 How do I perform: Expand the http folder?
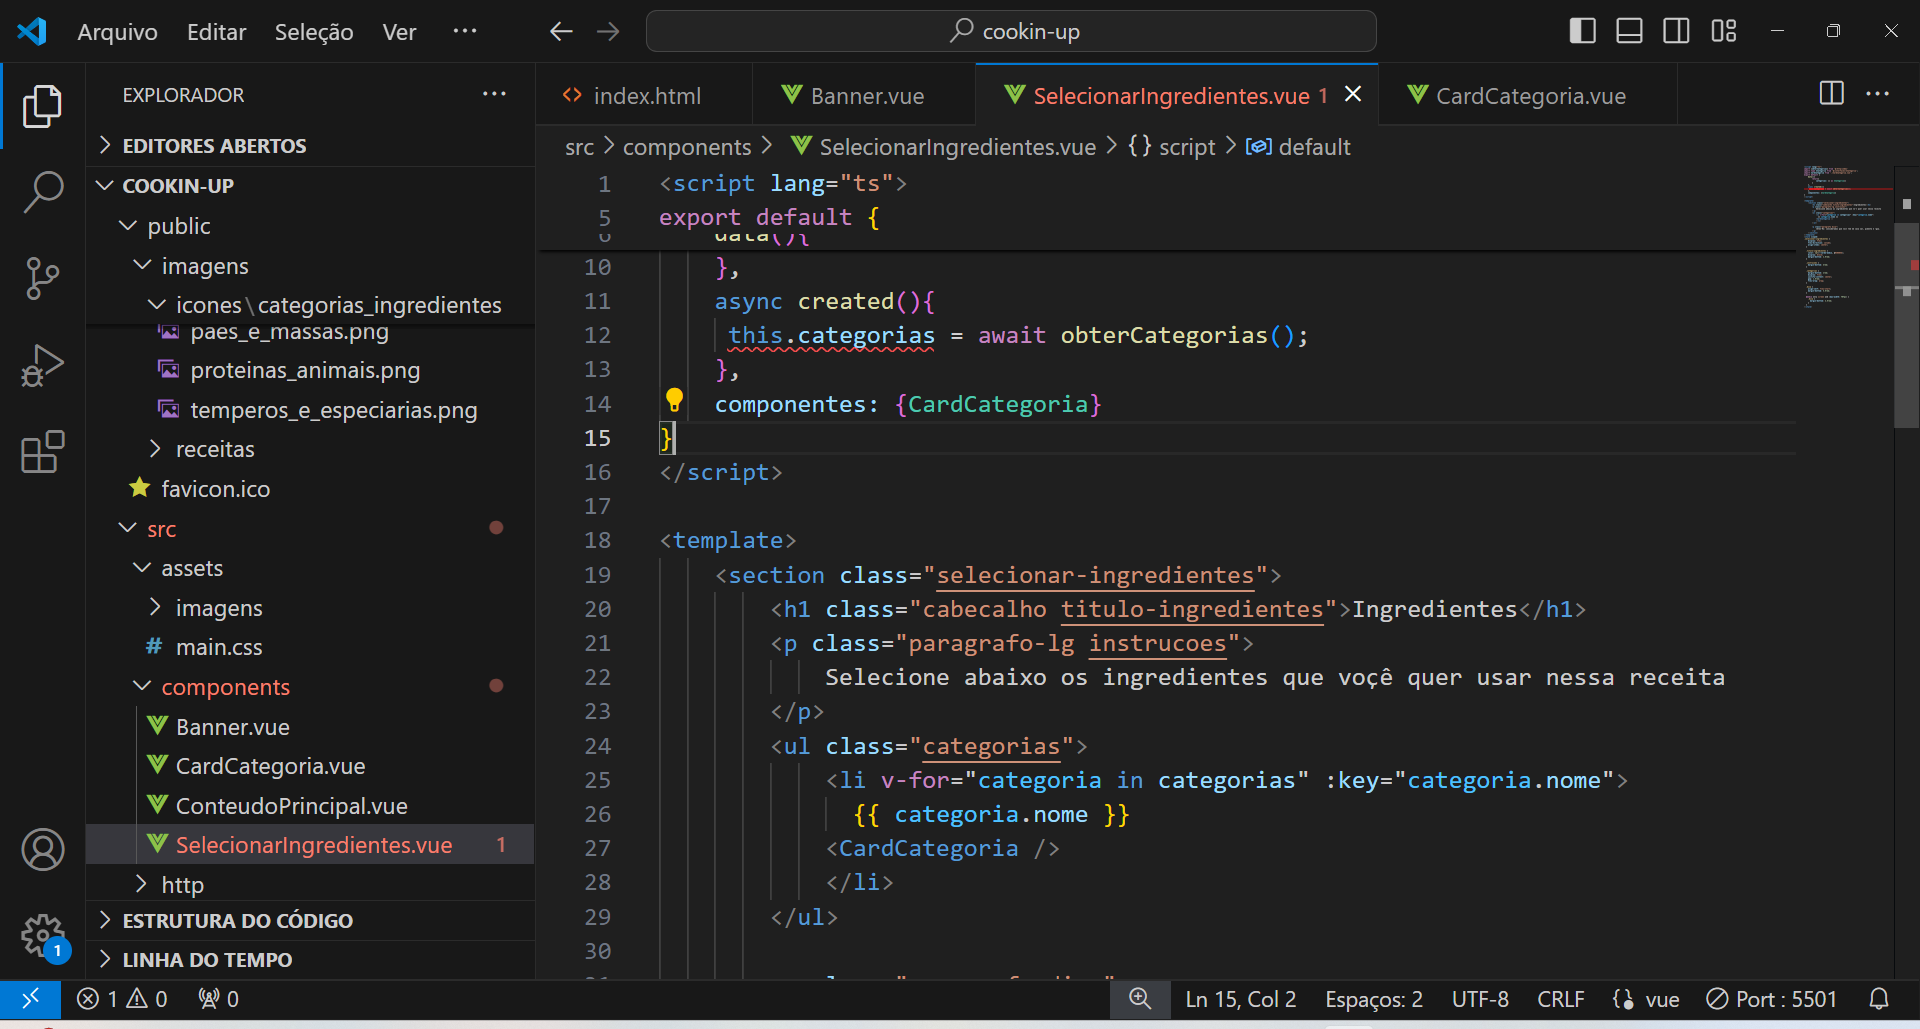(310, 885)
